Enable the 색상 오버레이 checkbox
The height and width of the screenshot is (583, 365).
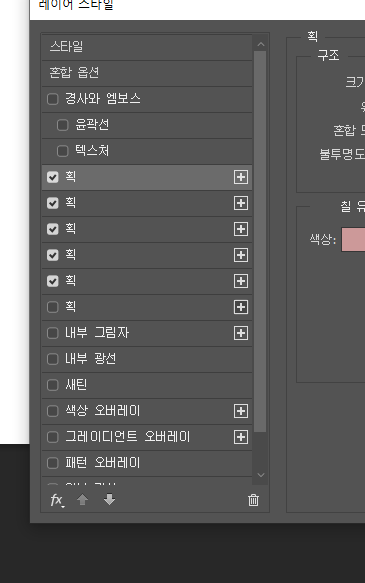(x=53, y=411)
